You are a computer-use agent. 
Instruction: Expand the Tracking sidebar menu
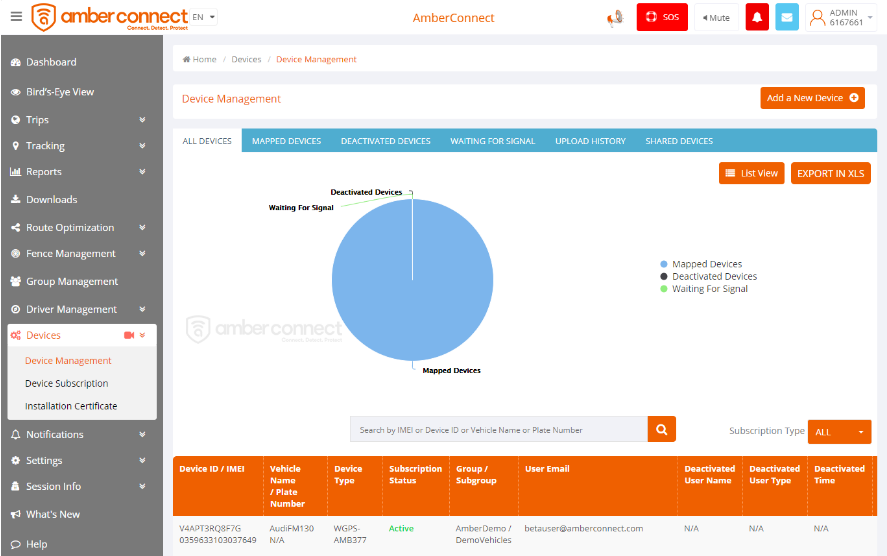click(x=79, y=146)
